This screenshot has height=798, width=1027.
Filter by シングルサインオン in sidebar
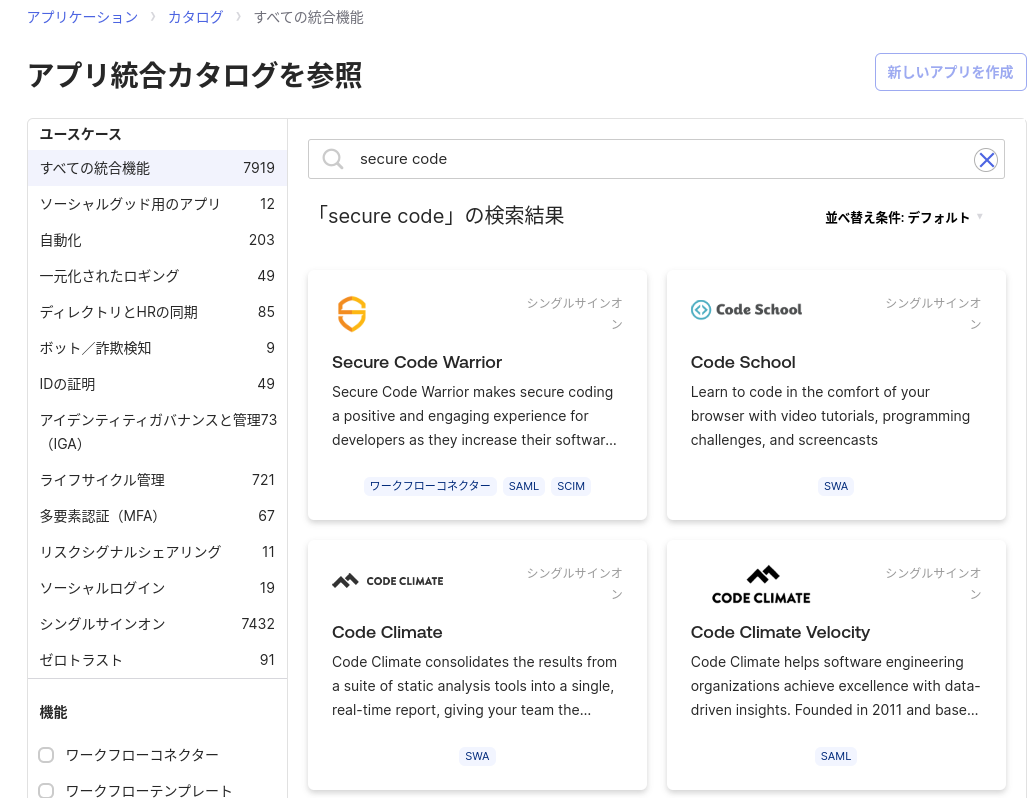pyautogui.click(x=157, y=624)
